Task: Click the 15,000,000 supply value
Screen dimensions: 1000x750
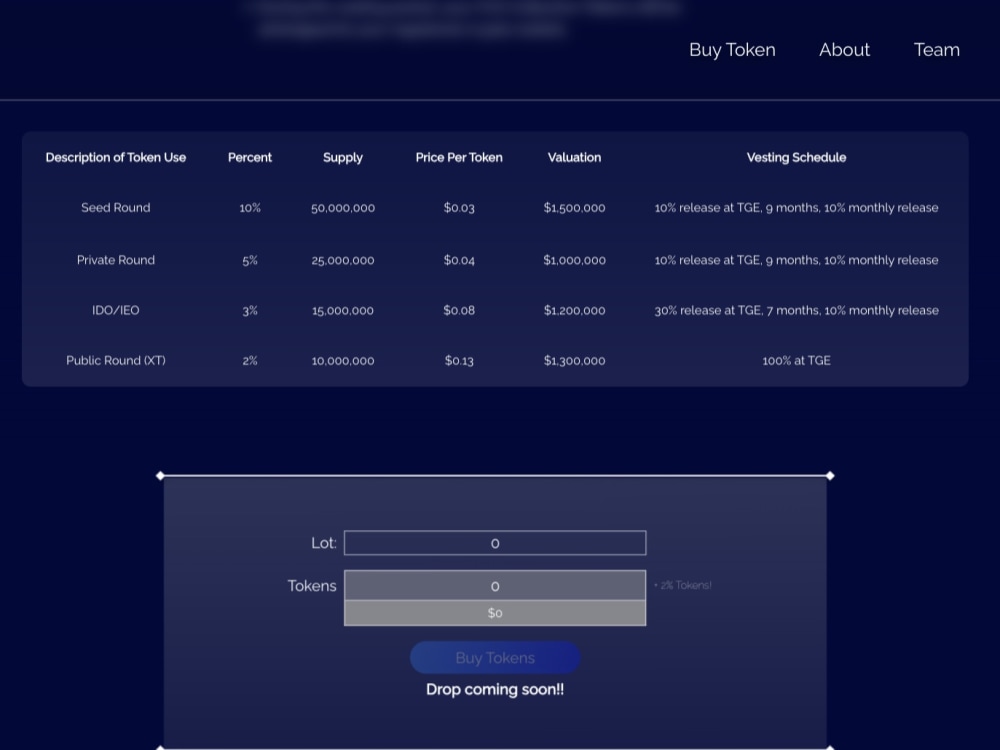Action: [x=343, y=311]
